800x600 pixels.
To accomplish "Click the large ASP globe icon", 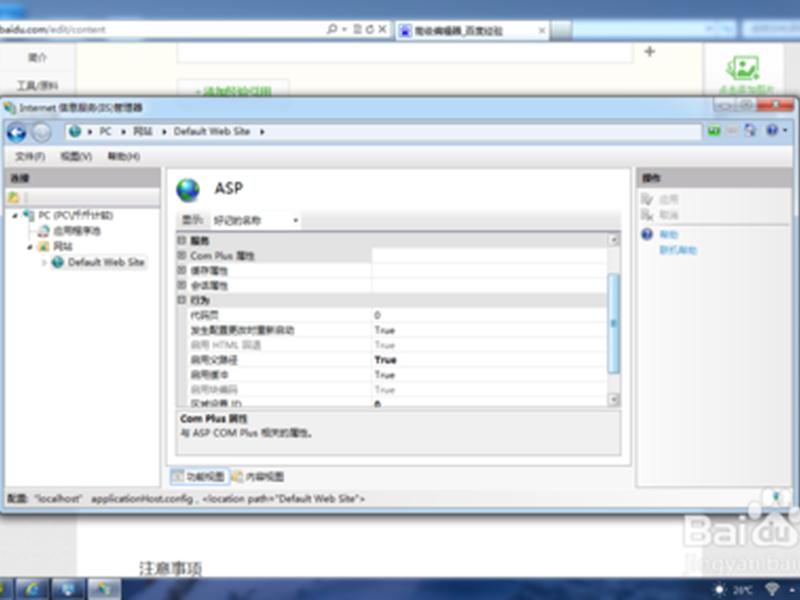I will tap(188, 190).
